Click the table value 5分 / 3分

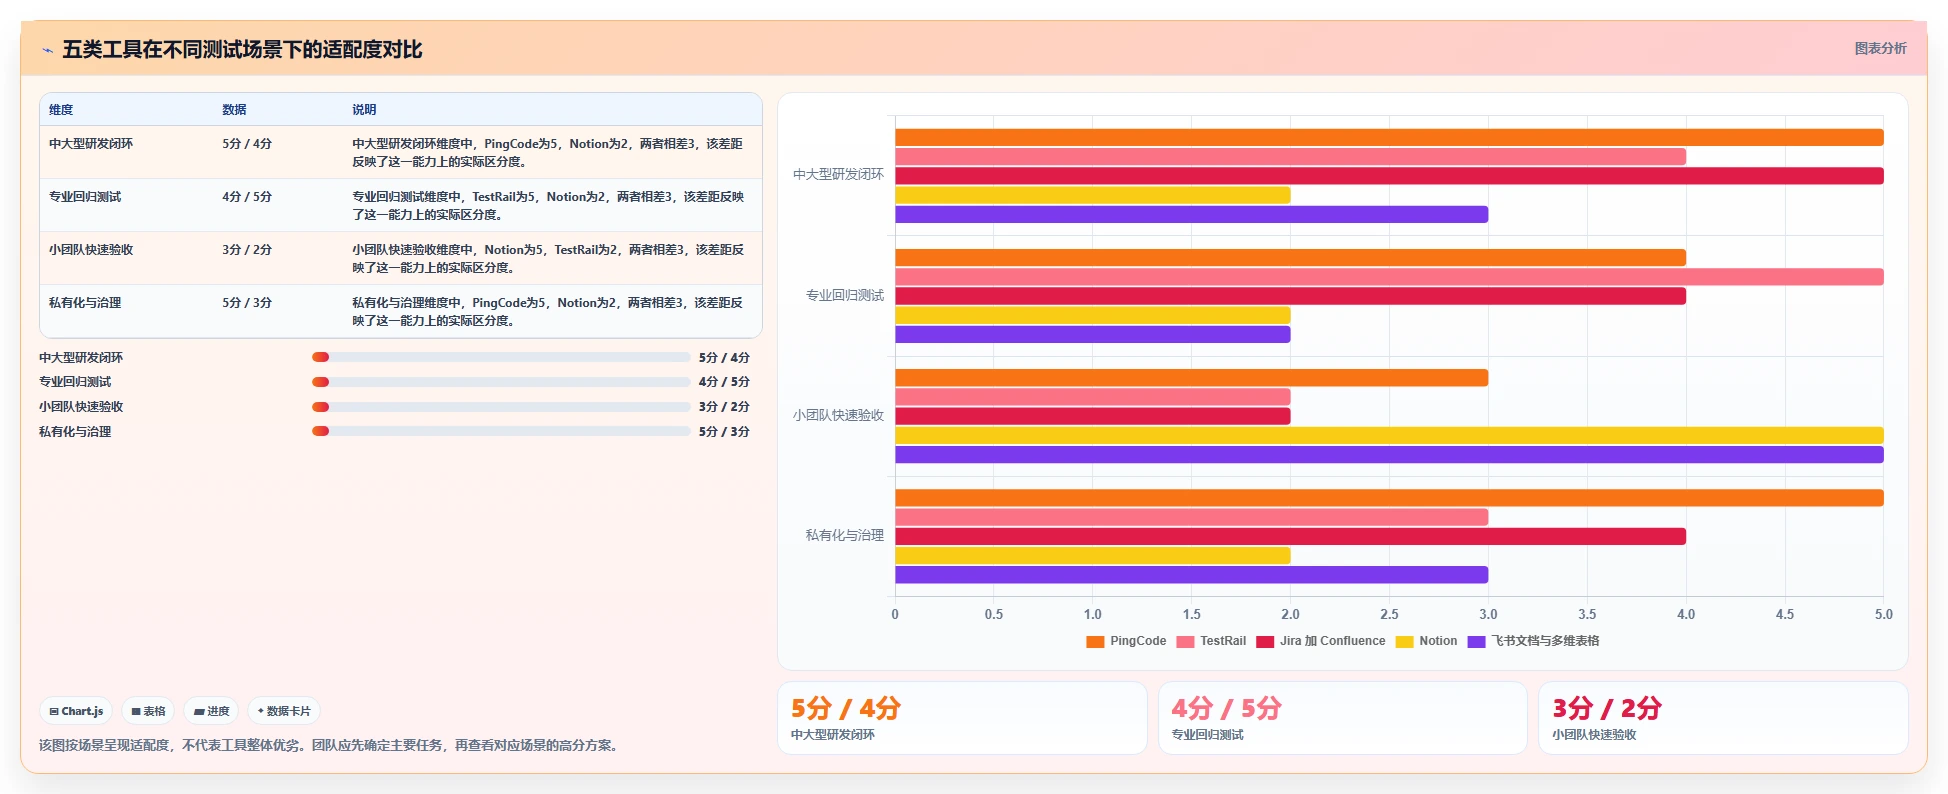pyautogui.click(x=247, y=303)
